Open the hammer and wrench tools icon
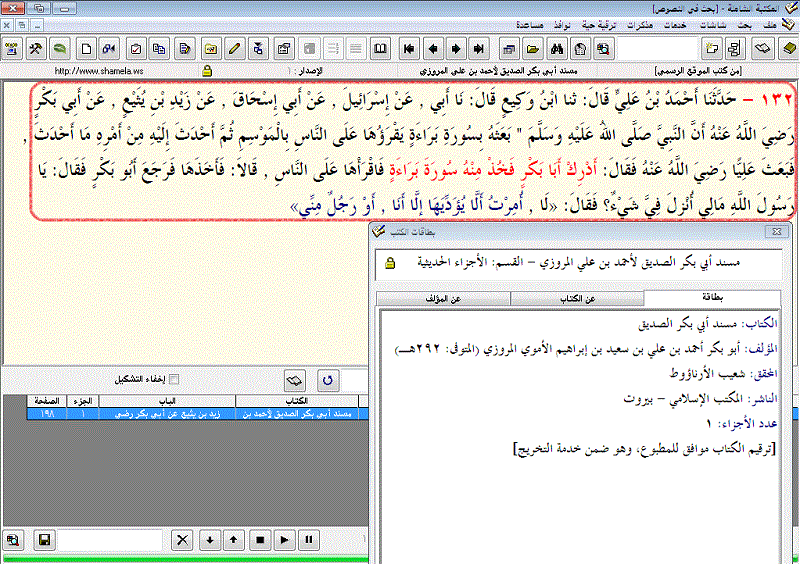Screen dimensions: 800x564 [36, 48]
